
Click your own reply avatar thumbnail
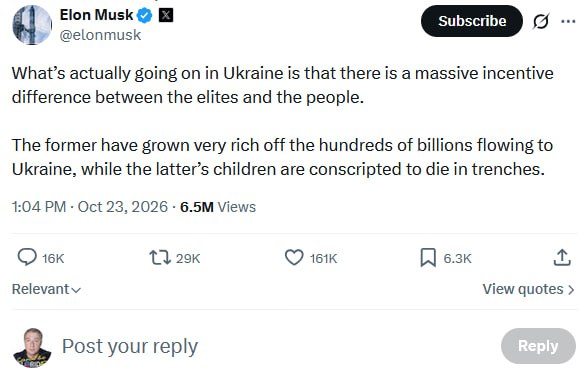coord(32,348)
